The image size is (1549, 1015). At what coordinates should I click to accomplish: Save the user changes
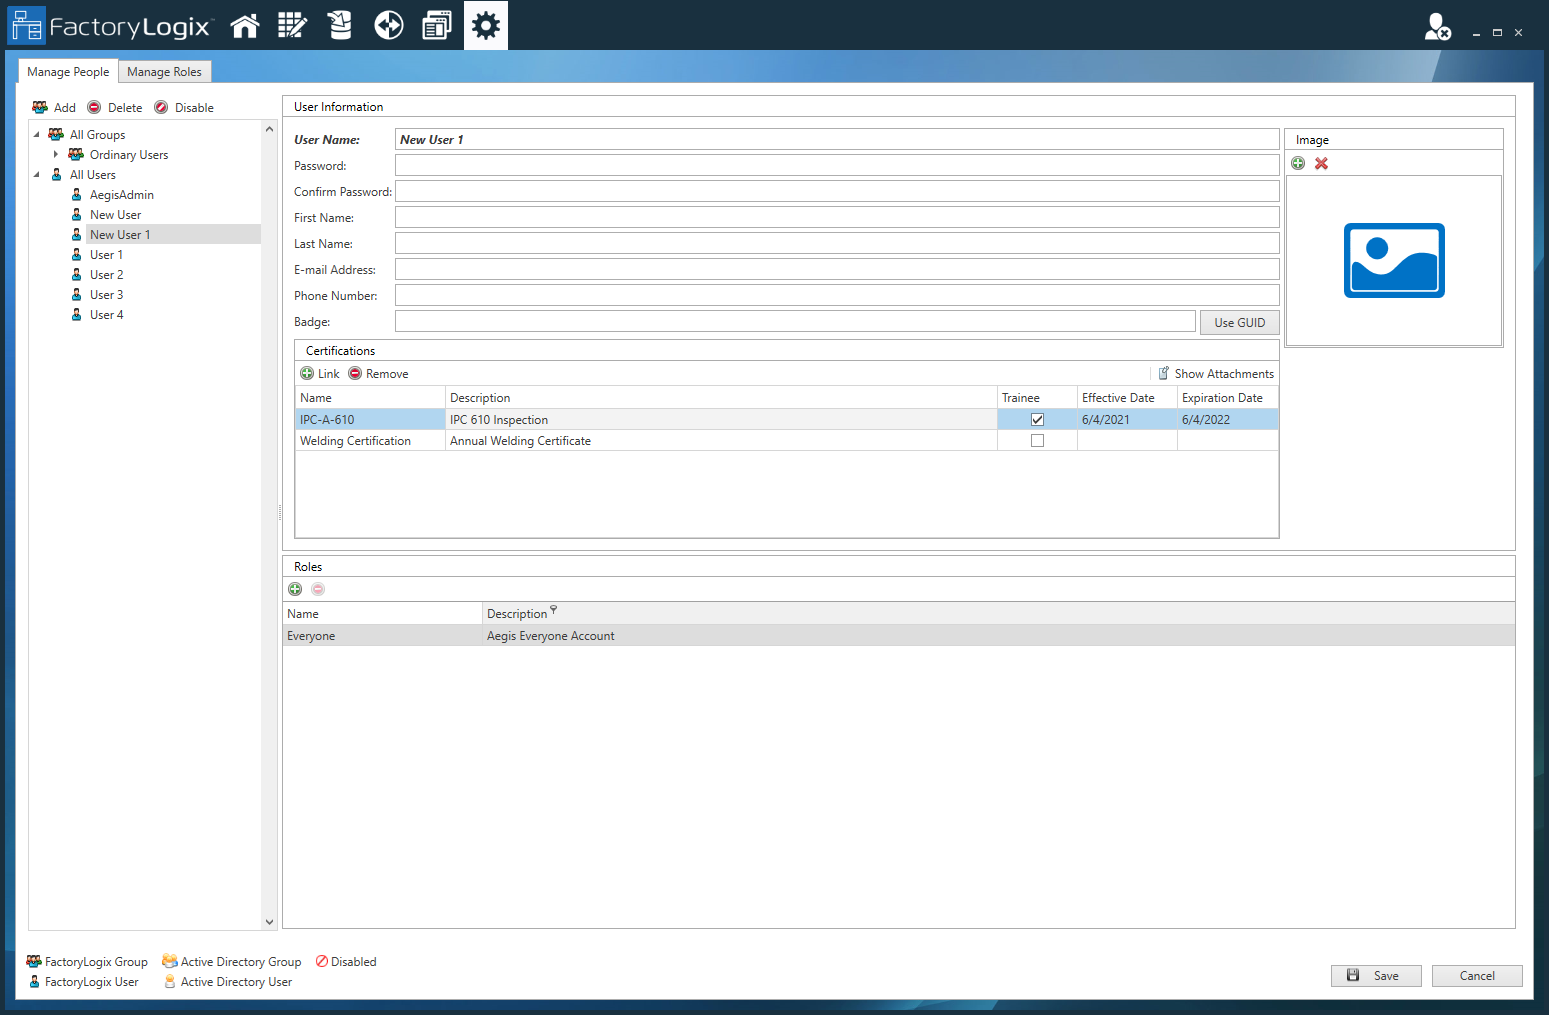coord(1375,976)
